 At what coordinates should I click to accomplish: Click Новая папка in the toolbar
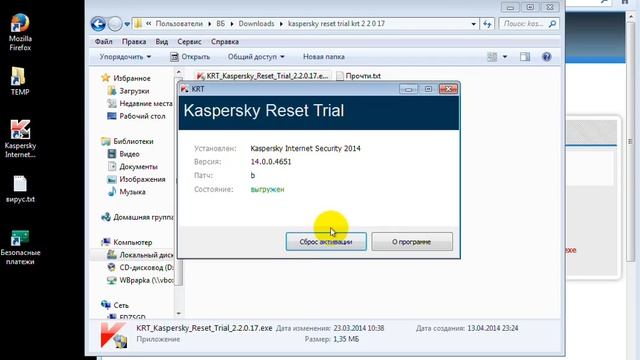click(x=324, y=57)
